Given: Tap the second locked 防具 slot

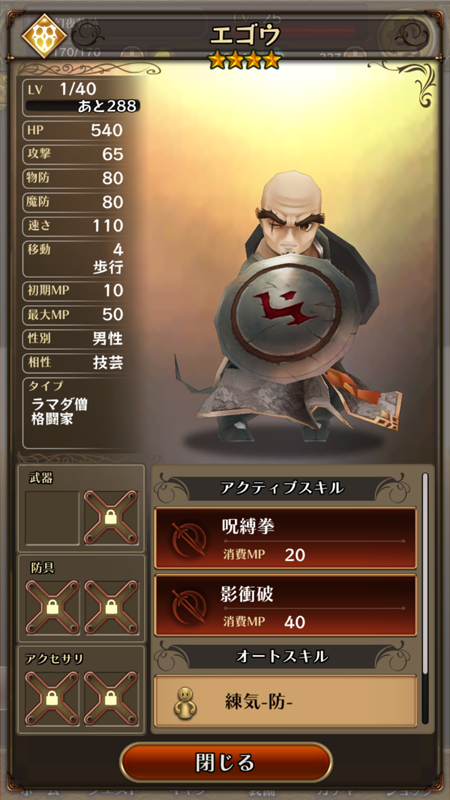Looking at the screenshot, I should pyautogui.click(x=111, y=607).
